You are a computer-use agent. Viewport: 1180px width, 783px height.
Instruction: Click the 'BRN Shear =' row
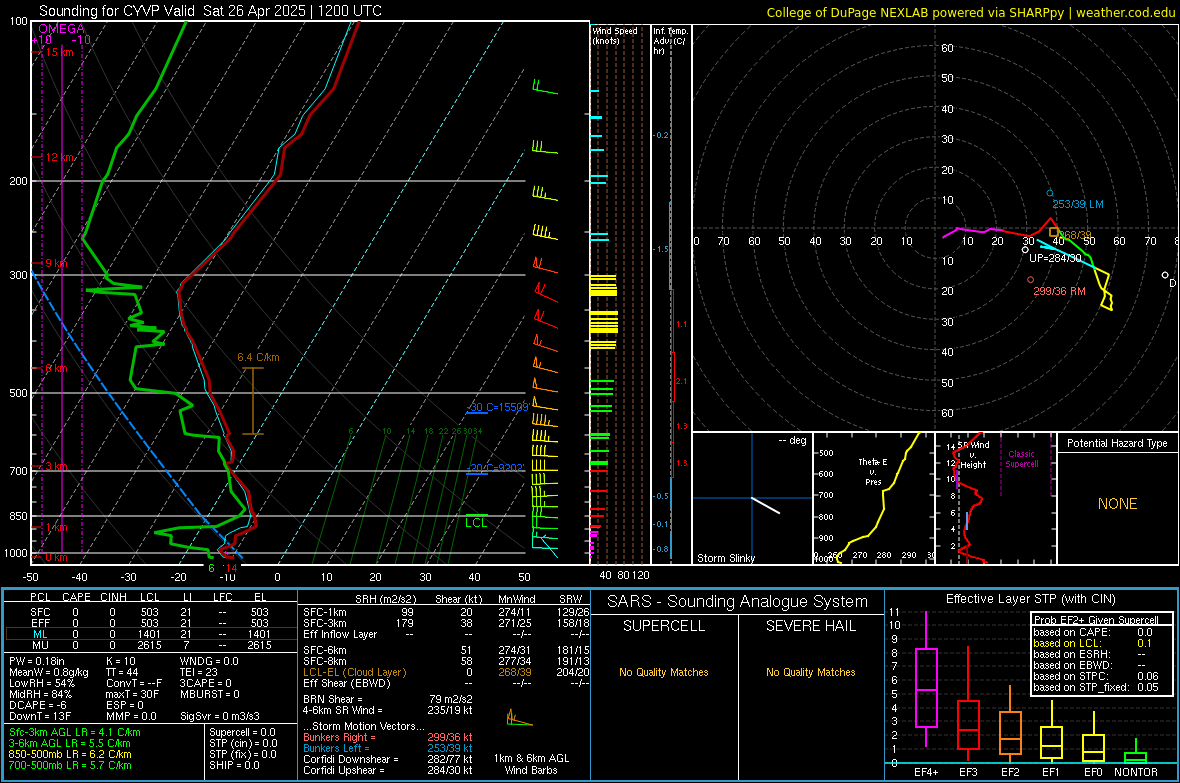click(x=388, y=699)
